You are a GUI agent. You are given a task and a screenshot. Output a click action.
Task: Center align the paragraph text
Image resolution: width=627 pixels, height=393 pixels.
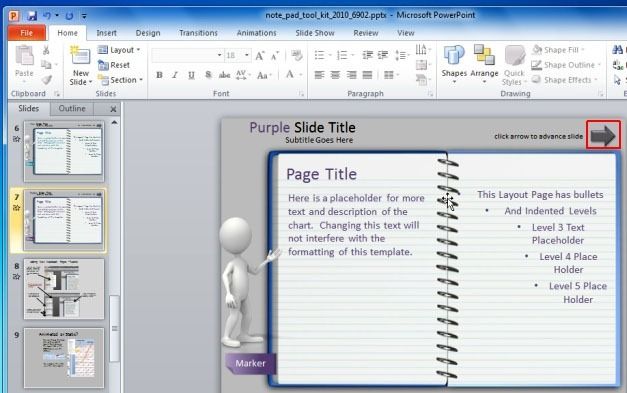335,75
